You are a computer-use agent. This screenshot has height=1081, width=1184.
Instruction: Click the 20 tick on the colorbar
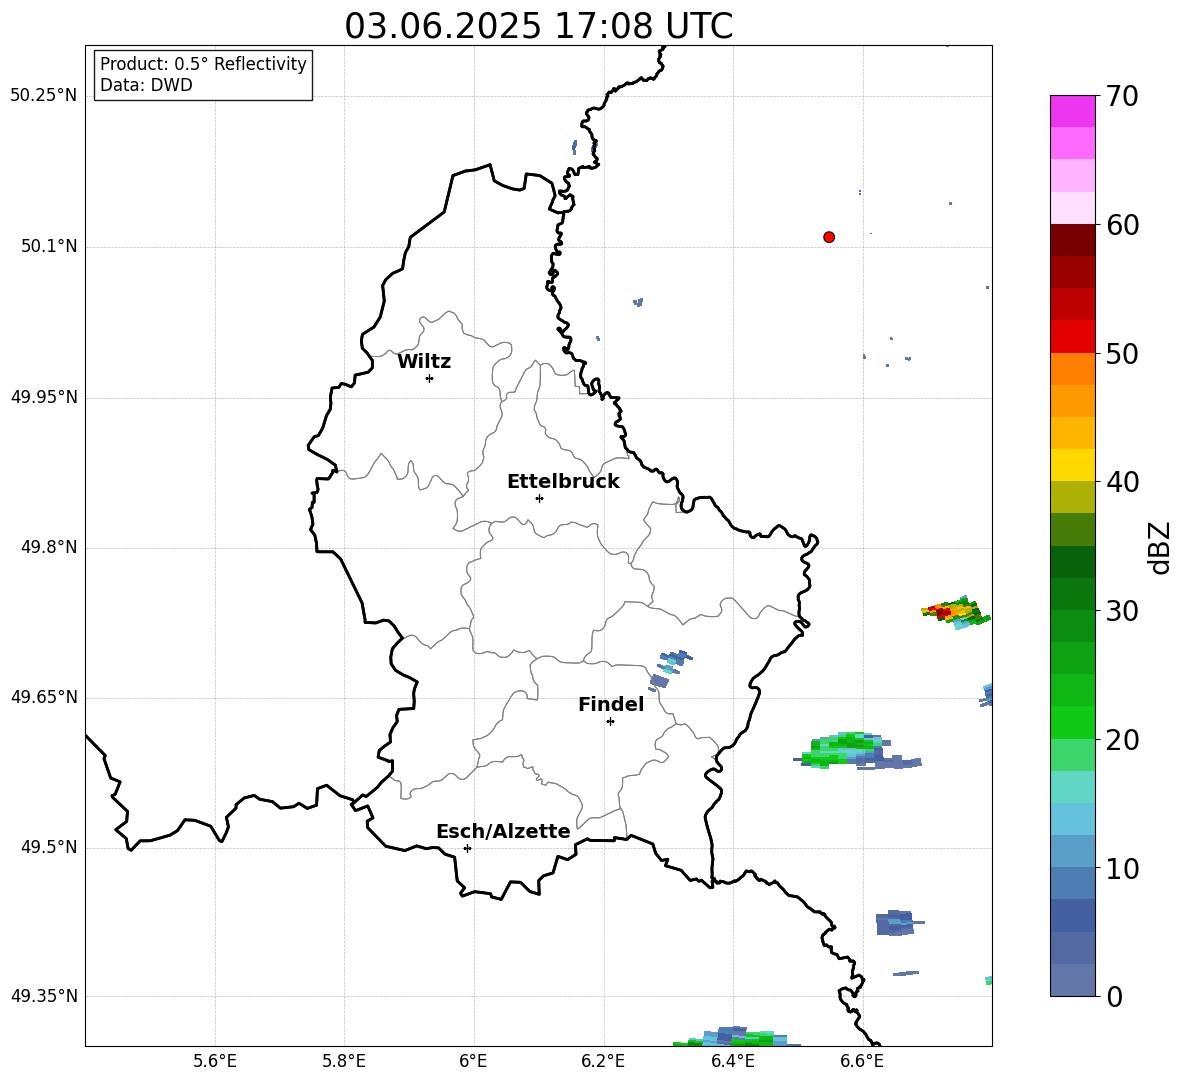(1121, 739)
